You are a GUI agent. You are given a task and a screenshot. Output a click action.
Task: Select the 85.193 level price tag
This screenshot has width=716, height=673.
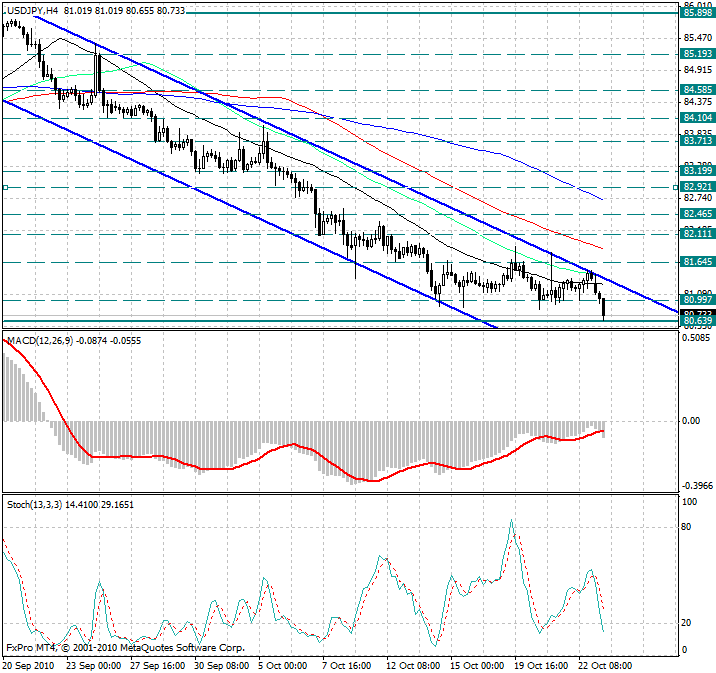click(698, 54)
